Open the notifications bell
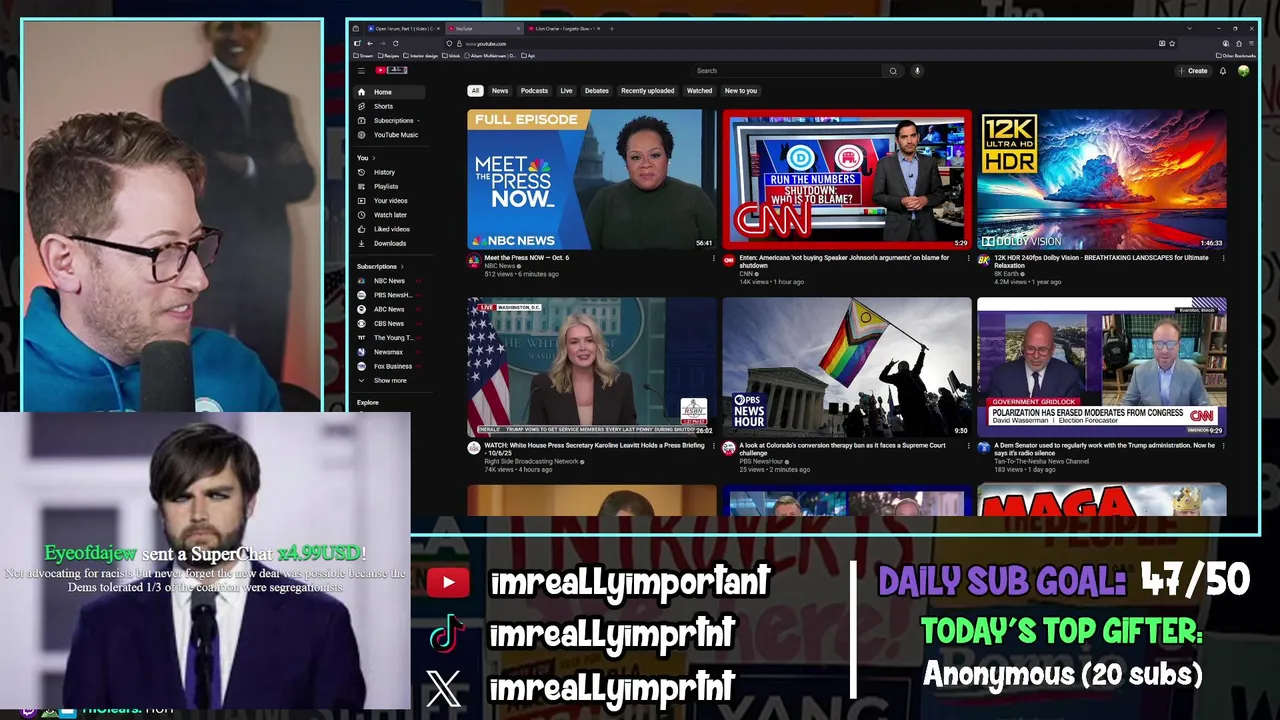Screen dimensions: 1280x720 (x=1222, y=71)
